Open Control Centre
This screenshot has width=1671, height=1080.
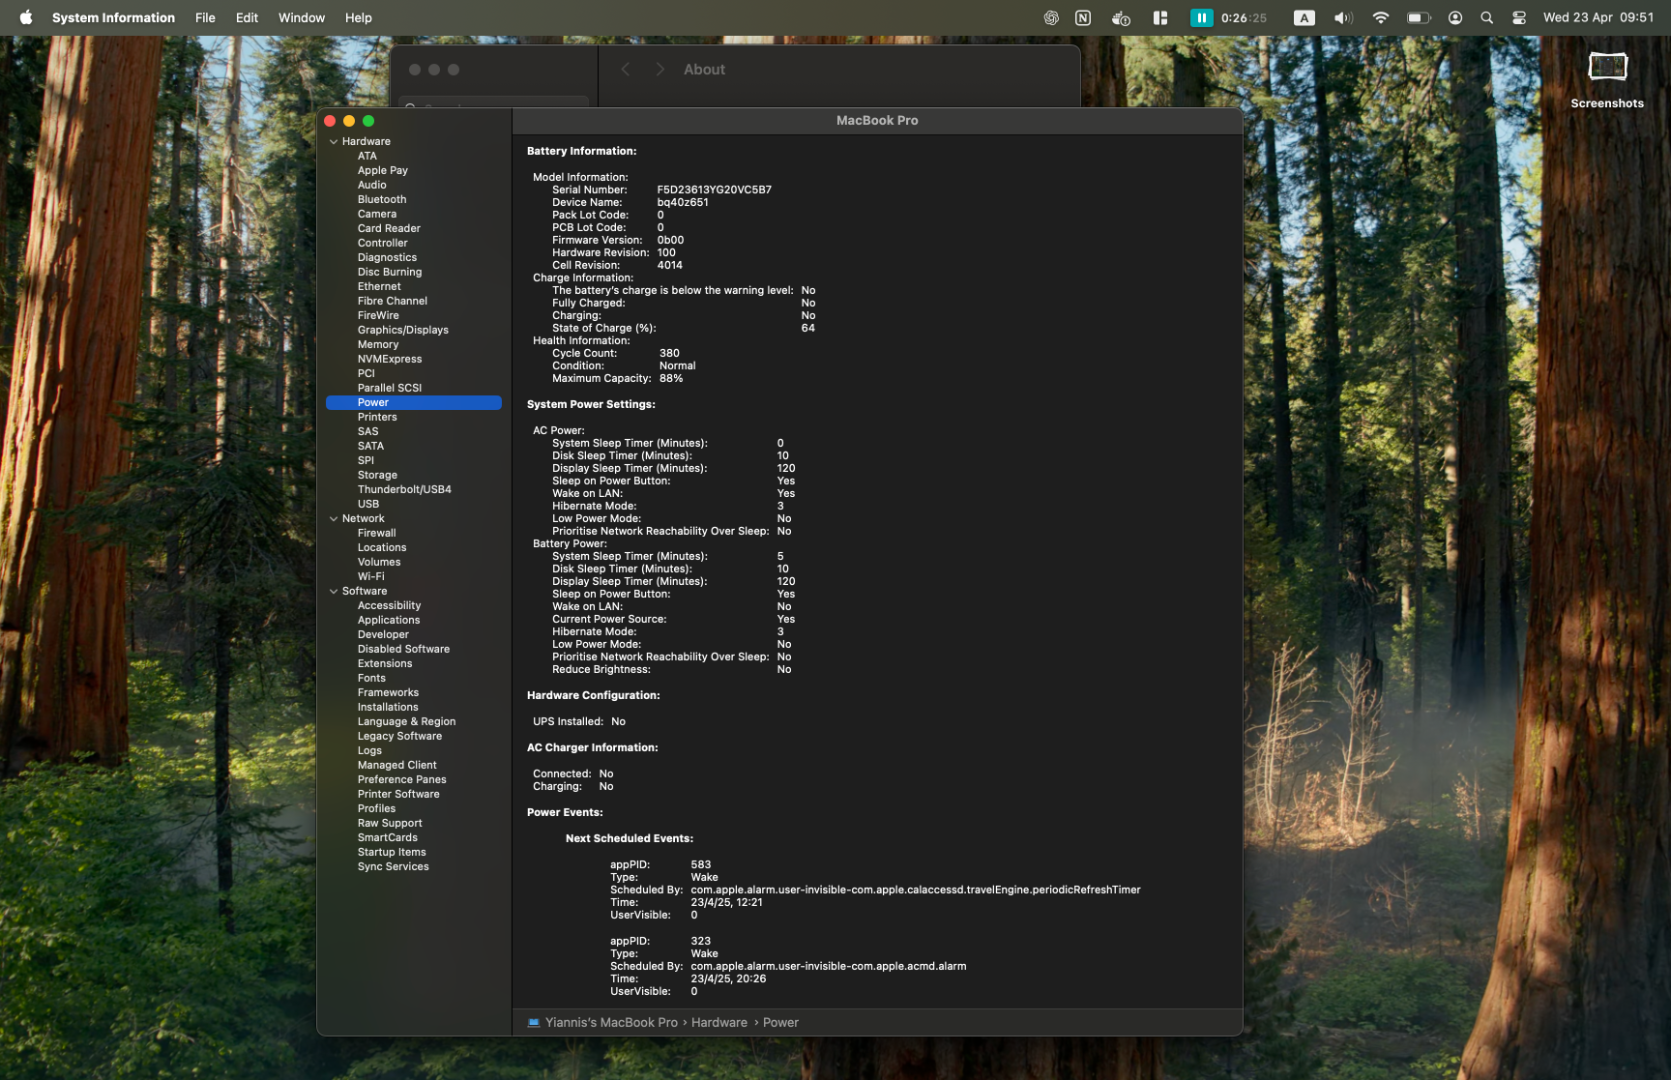pyautogui.click(x=1519, y=17)
